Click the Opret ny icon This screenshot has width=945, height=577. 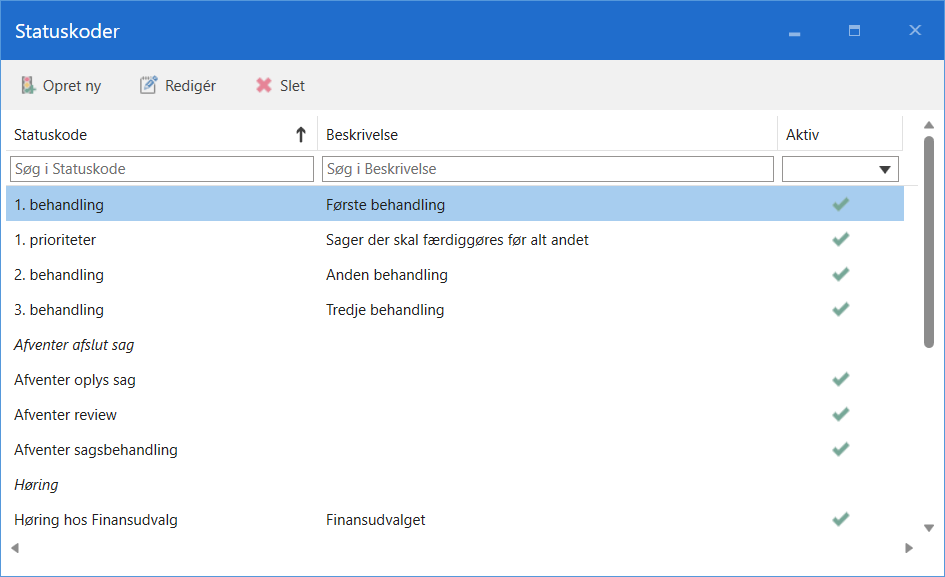coord(28,86)
